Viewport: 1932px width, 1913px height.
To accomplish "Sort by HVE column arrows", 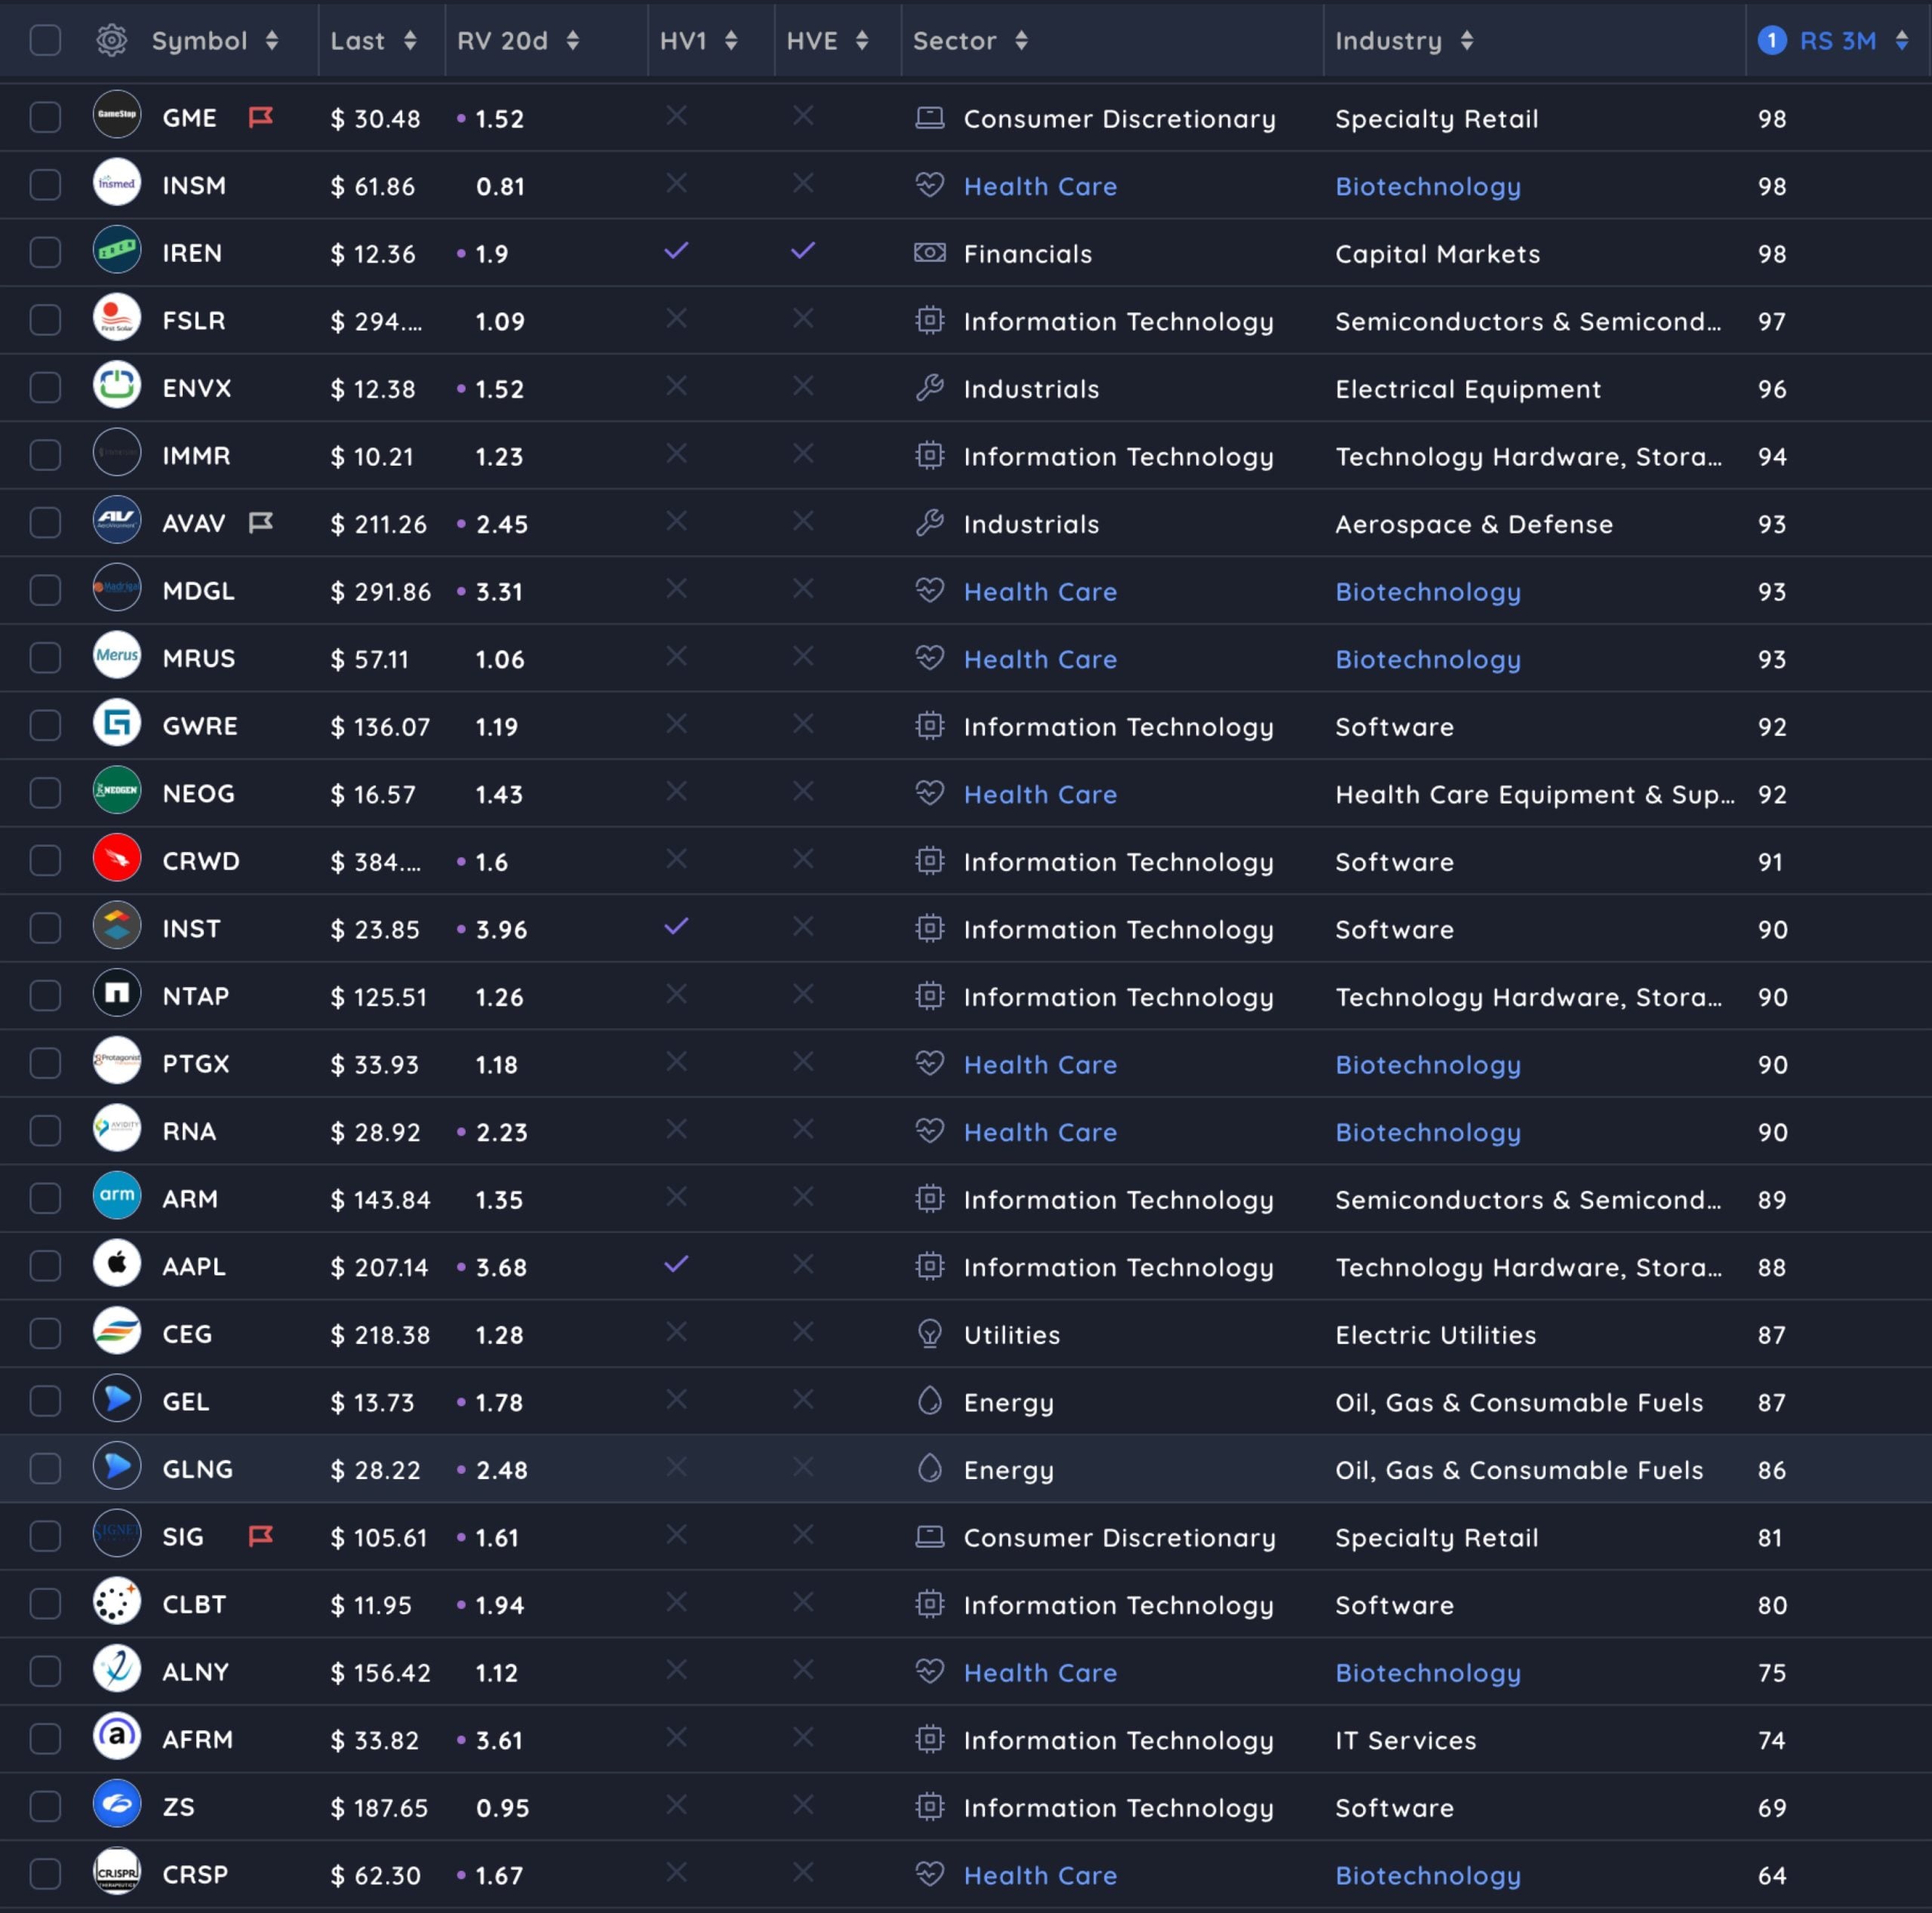I will coord(862,40).
